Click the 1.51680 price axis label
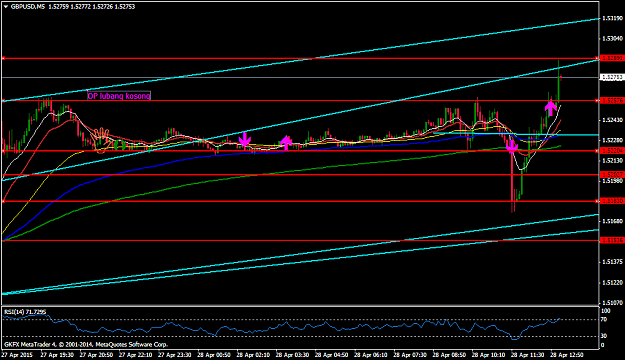Screen dimensions: 625x360 (612, 221)
